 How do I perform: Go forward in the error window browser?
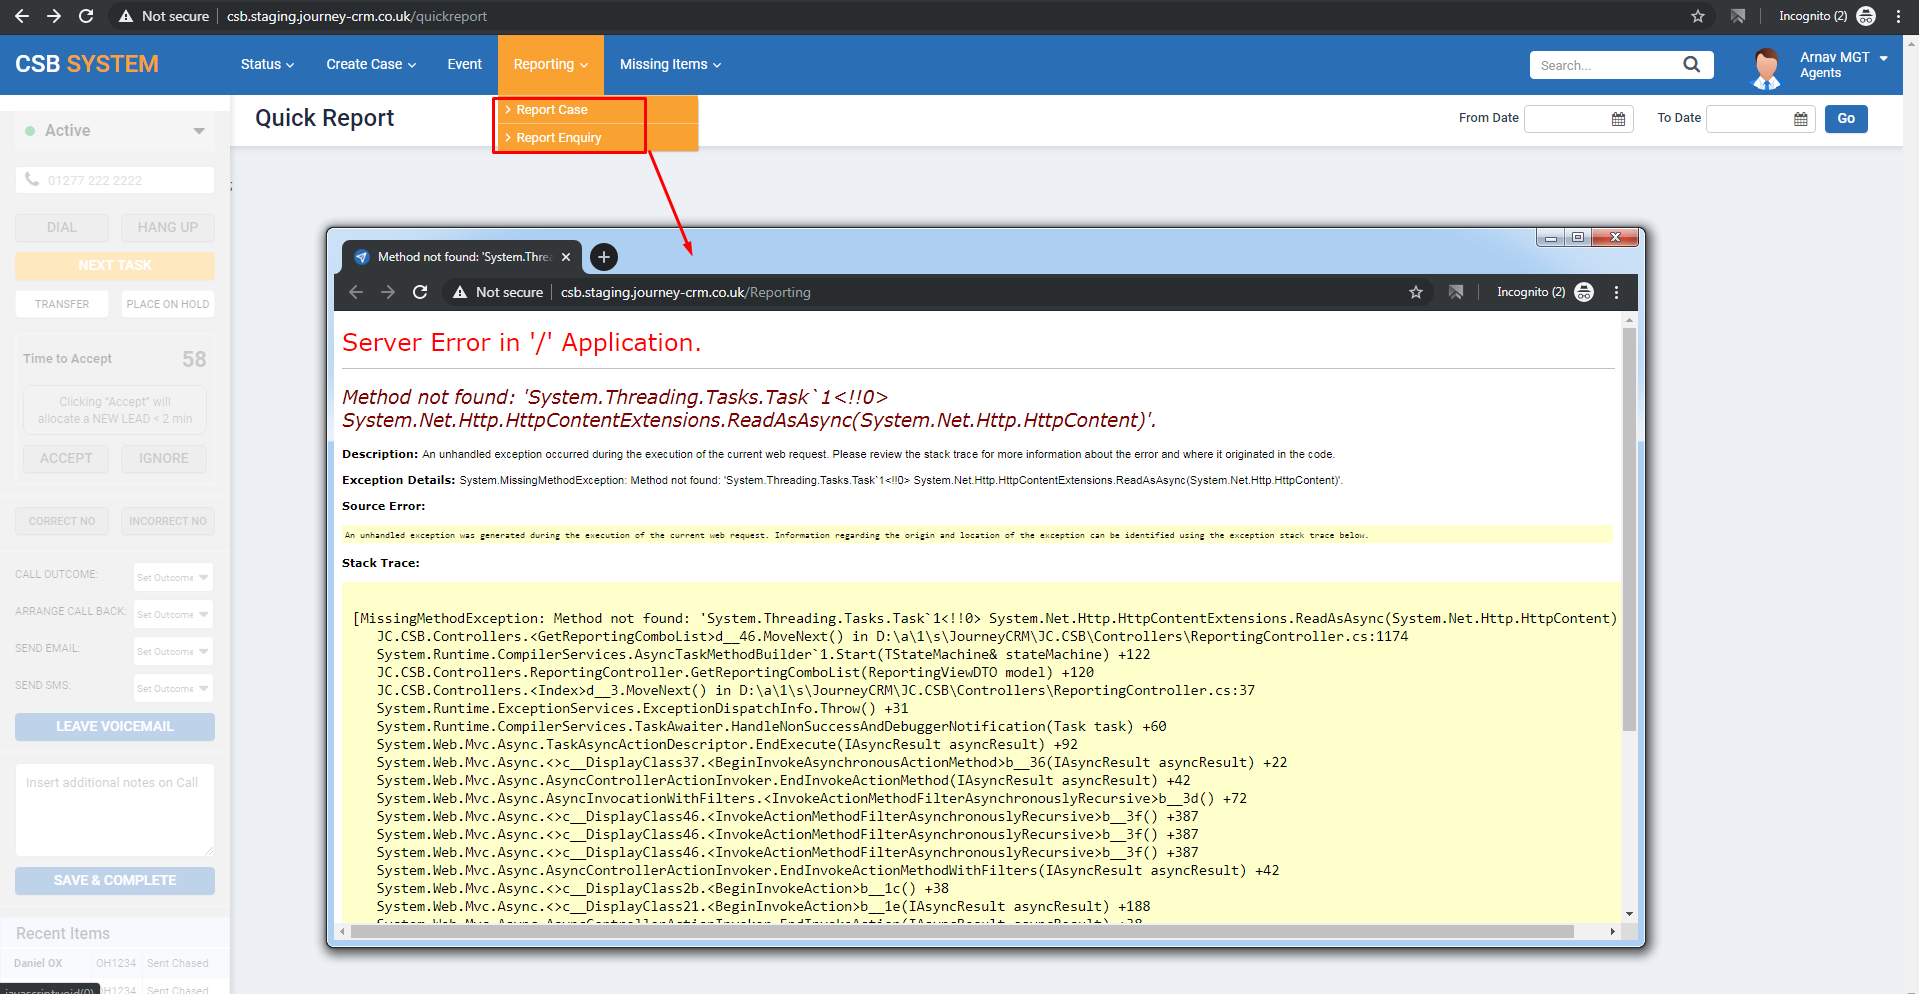coord(388,292)
